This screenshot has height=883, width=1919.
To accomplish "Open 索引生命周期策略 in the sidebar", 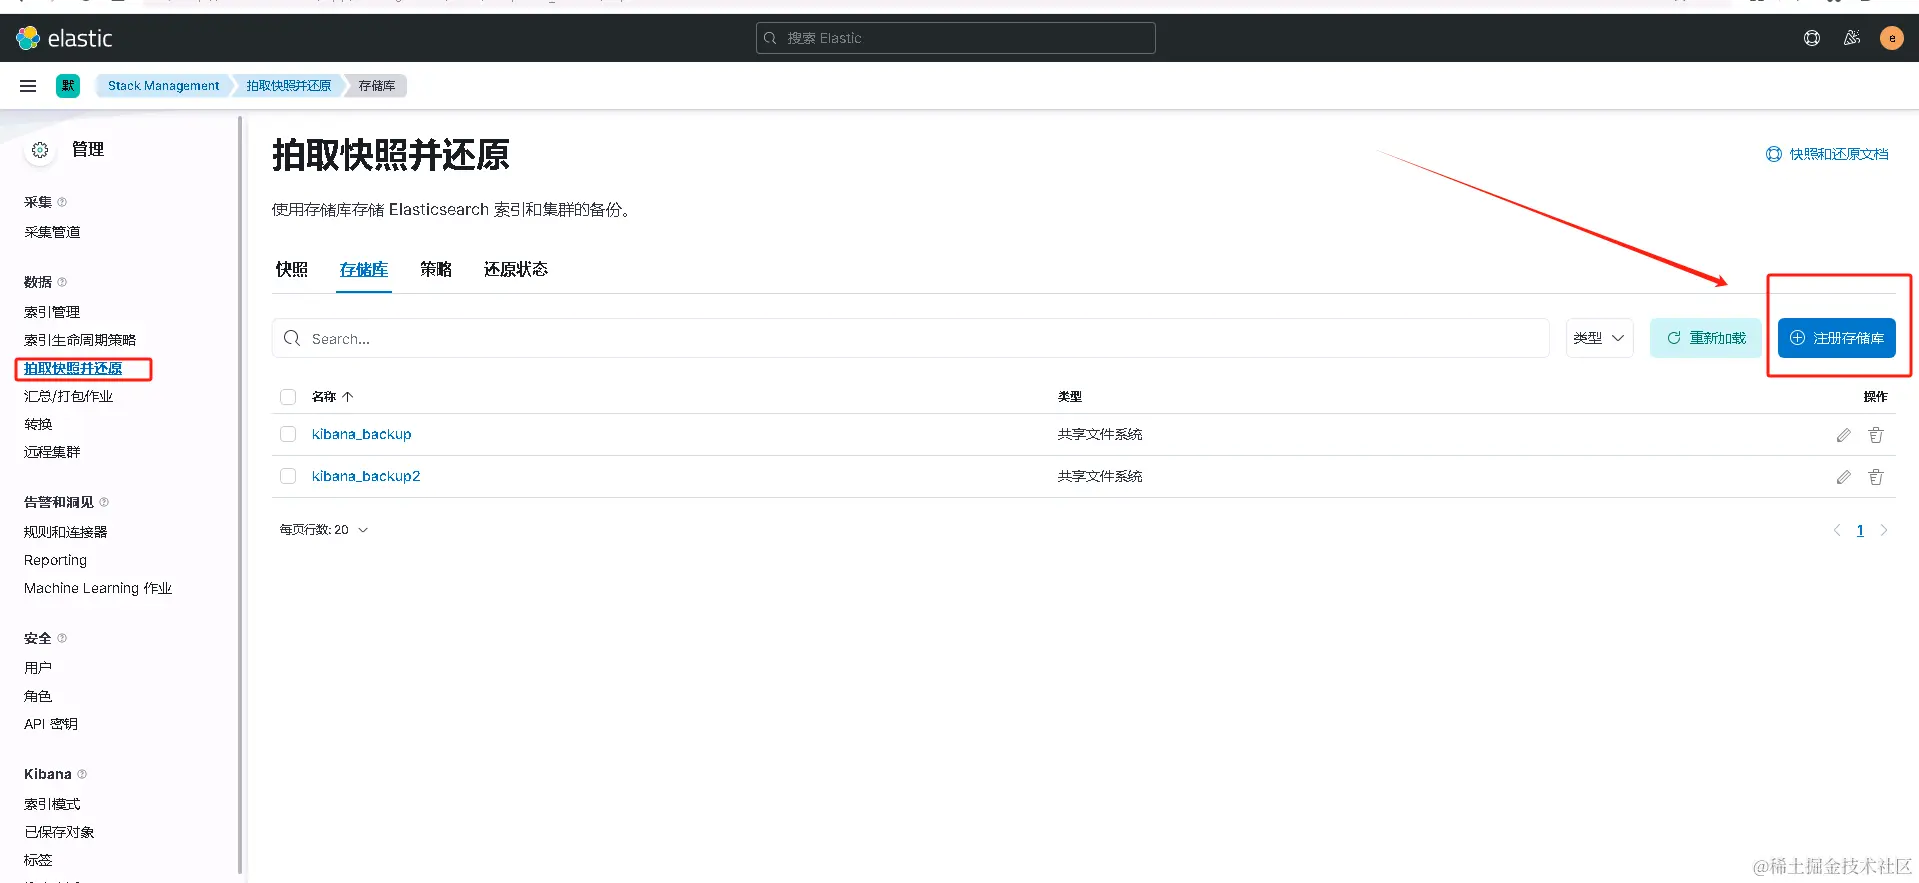I will click(x=80, y=340).
